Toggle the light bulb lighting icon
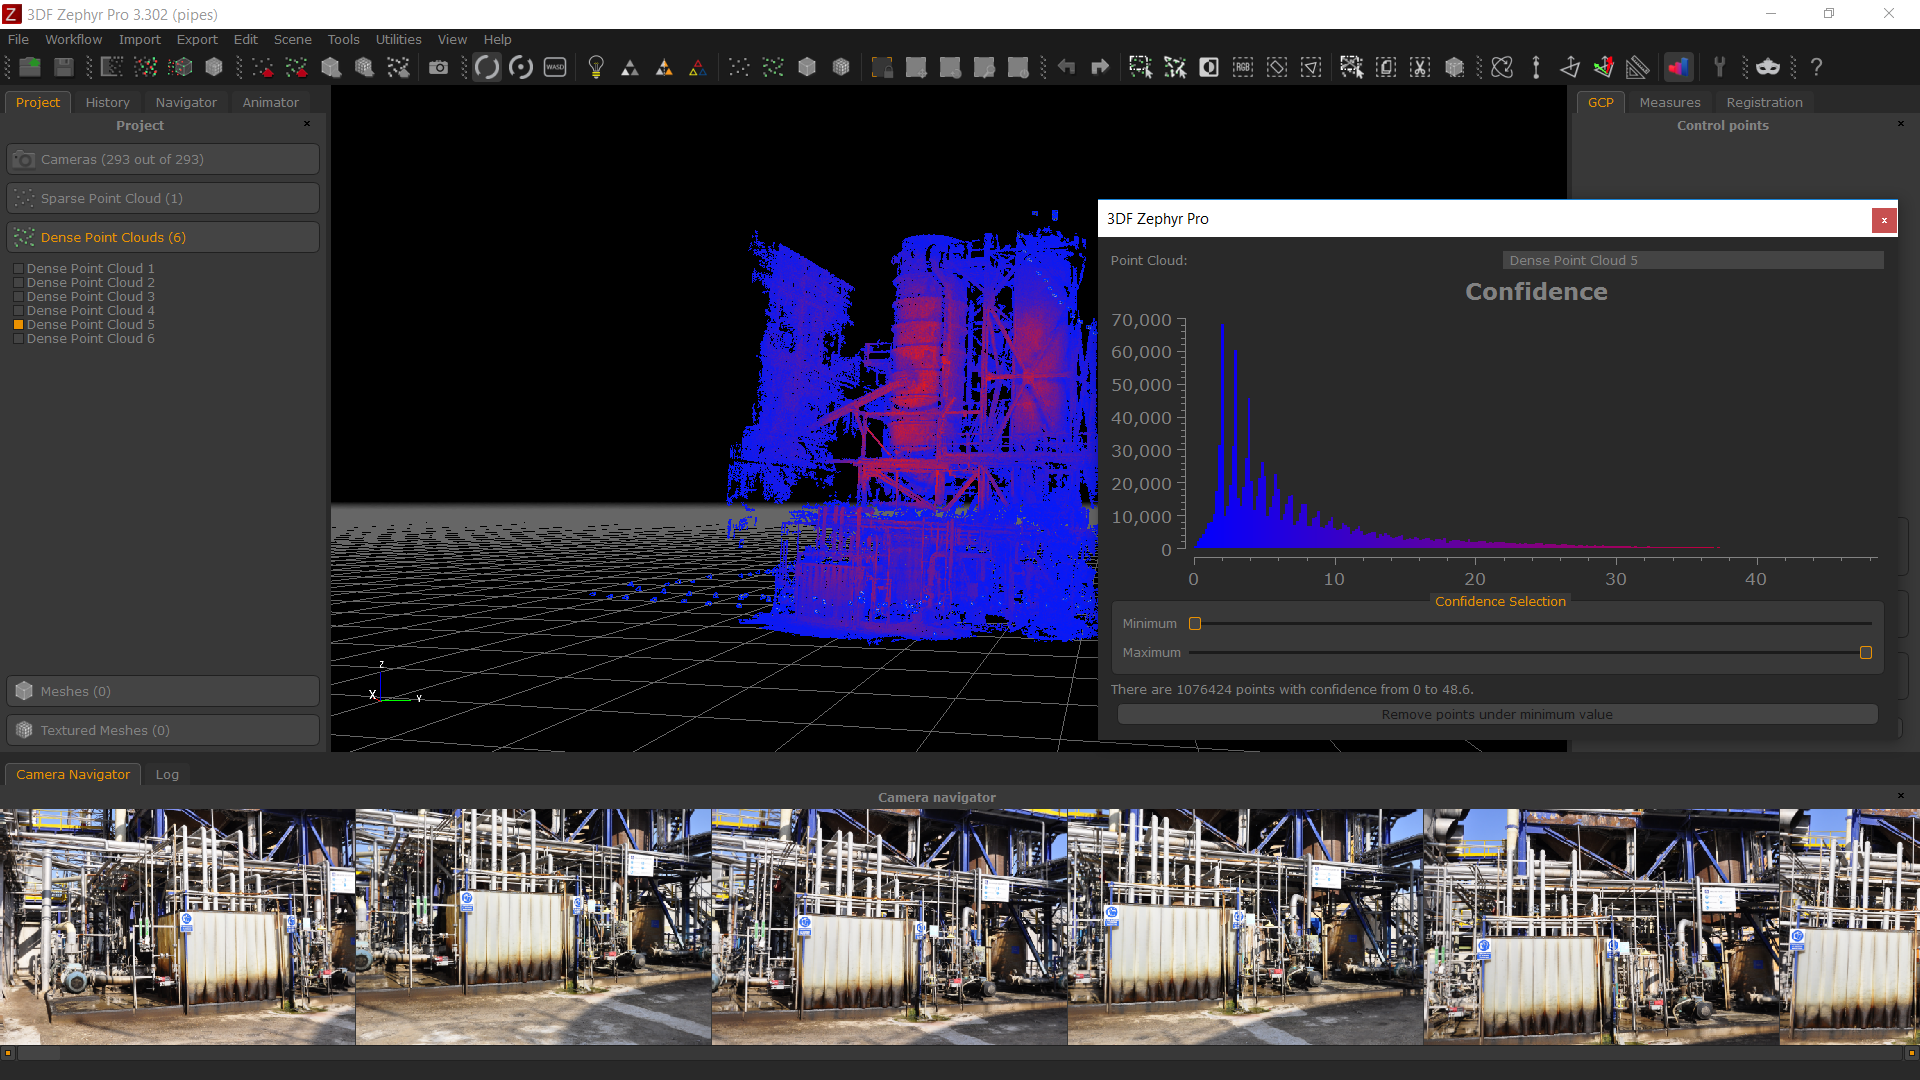This screenshot has width=1920, height=1080. click(x=596, y=67)
